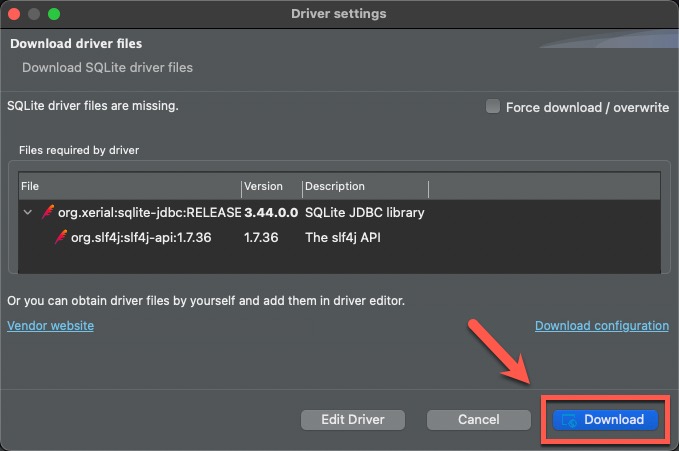Click the Description column header

click(x=365, y=186)
